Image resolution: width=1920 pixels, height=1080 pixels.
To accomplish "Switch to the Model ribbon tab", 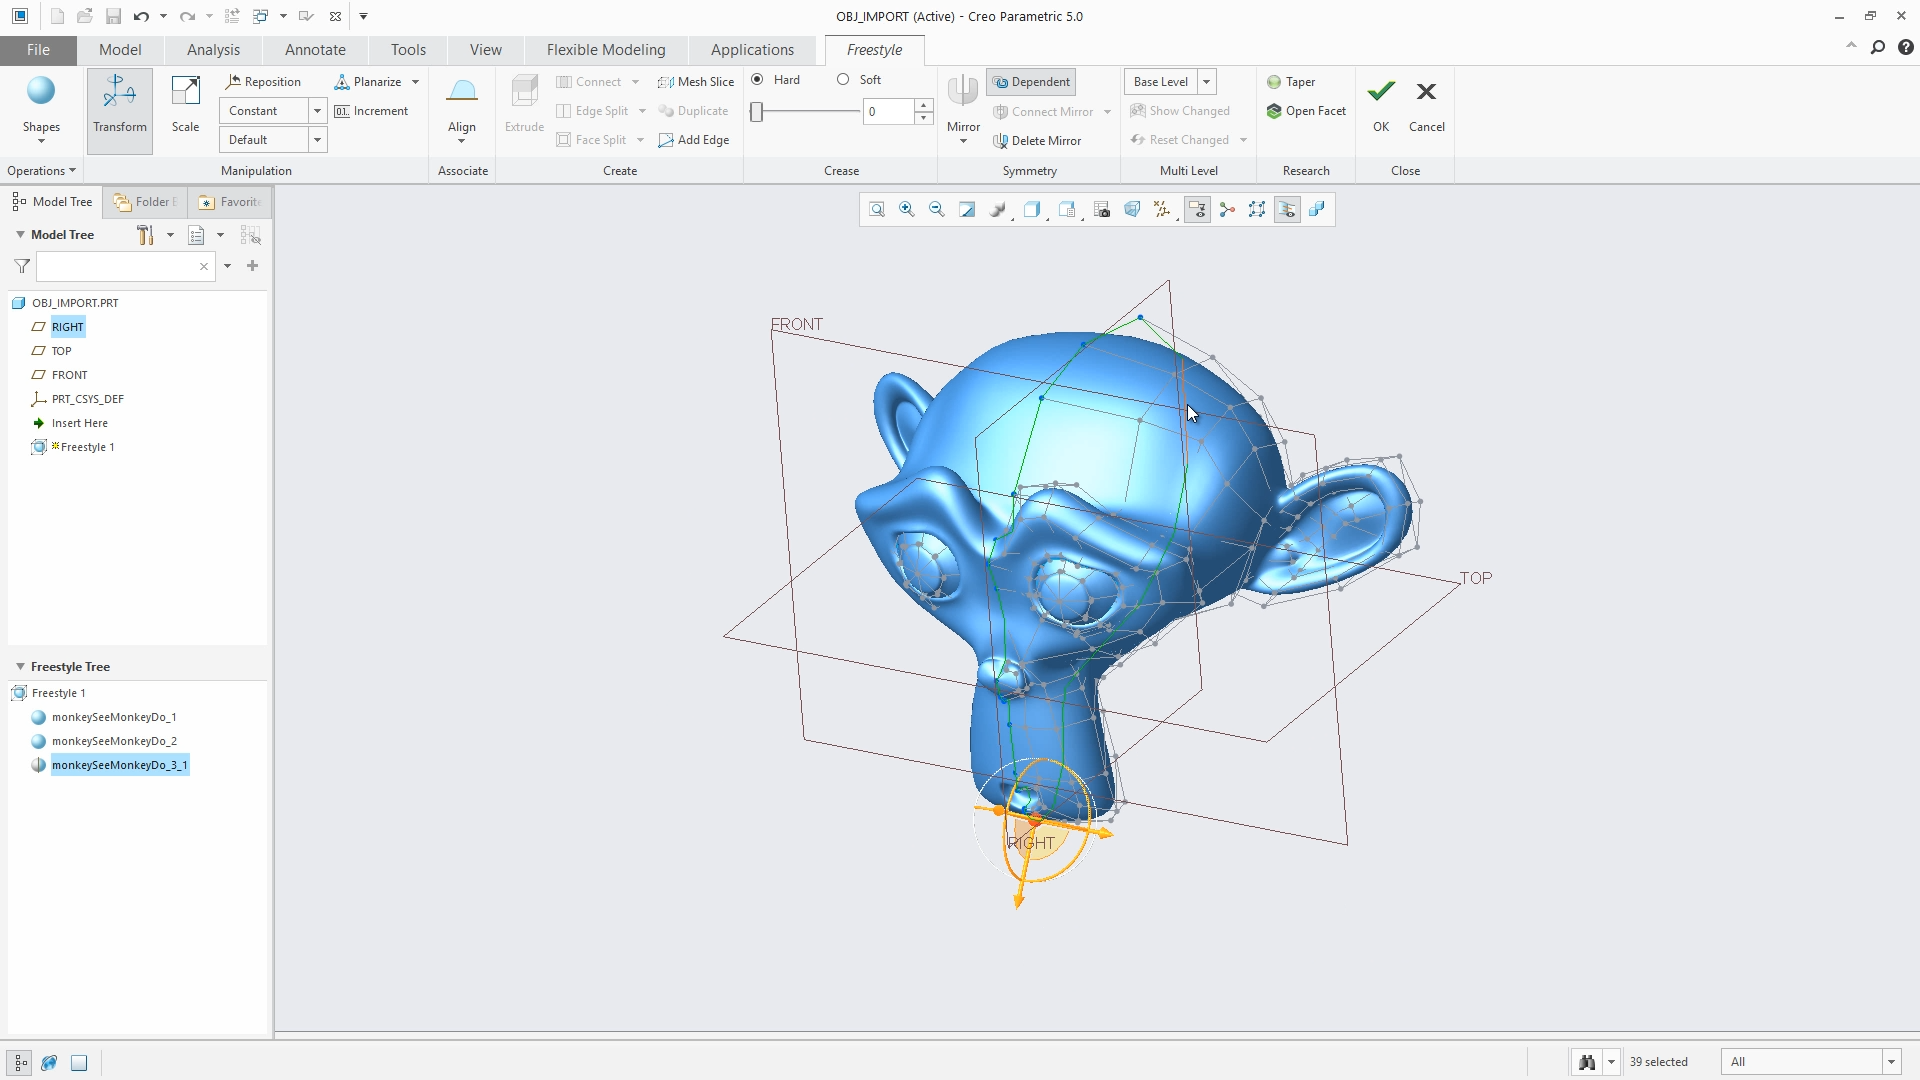I will 120,50.
